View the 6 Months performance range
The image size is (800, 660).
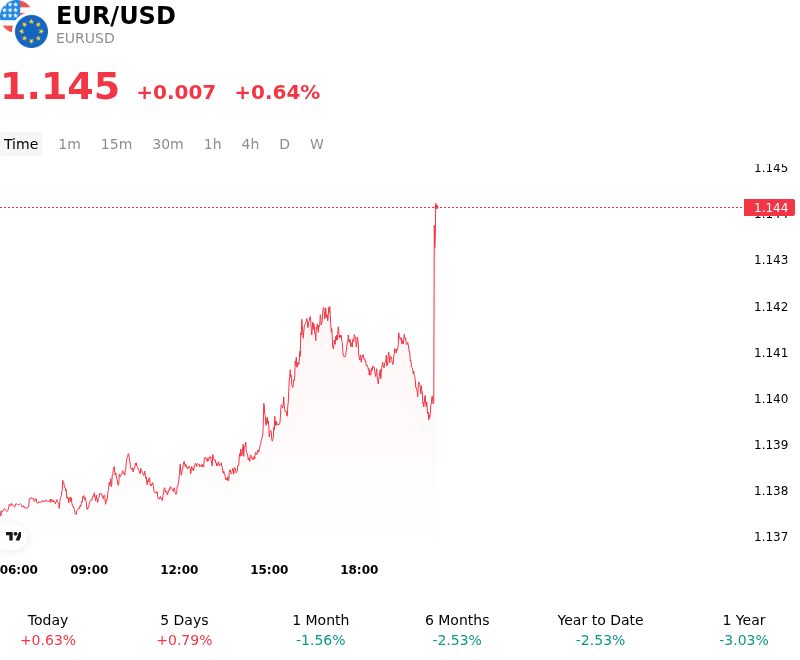tap(457, 630)
